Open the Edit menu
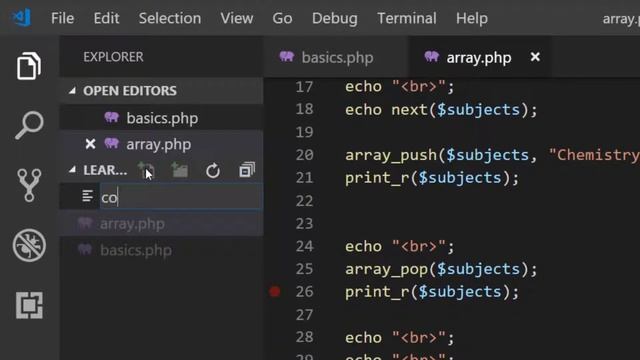Image resolution: width=640 pixels, height=360 pixels. [106, 18]
